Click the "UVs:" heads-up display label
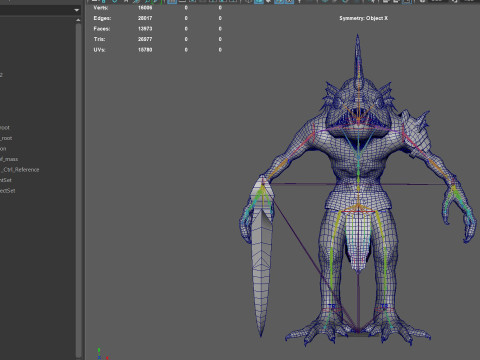This screenshot has width=480, height=360. [x=99, y=50]
